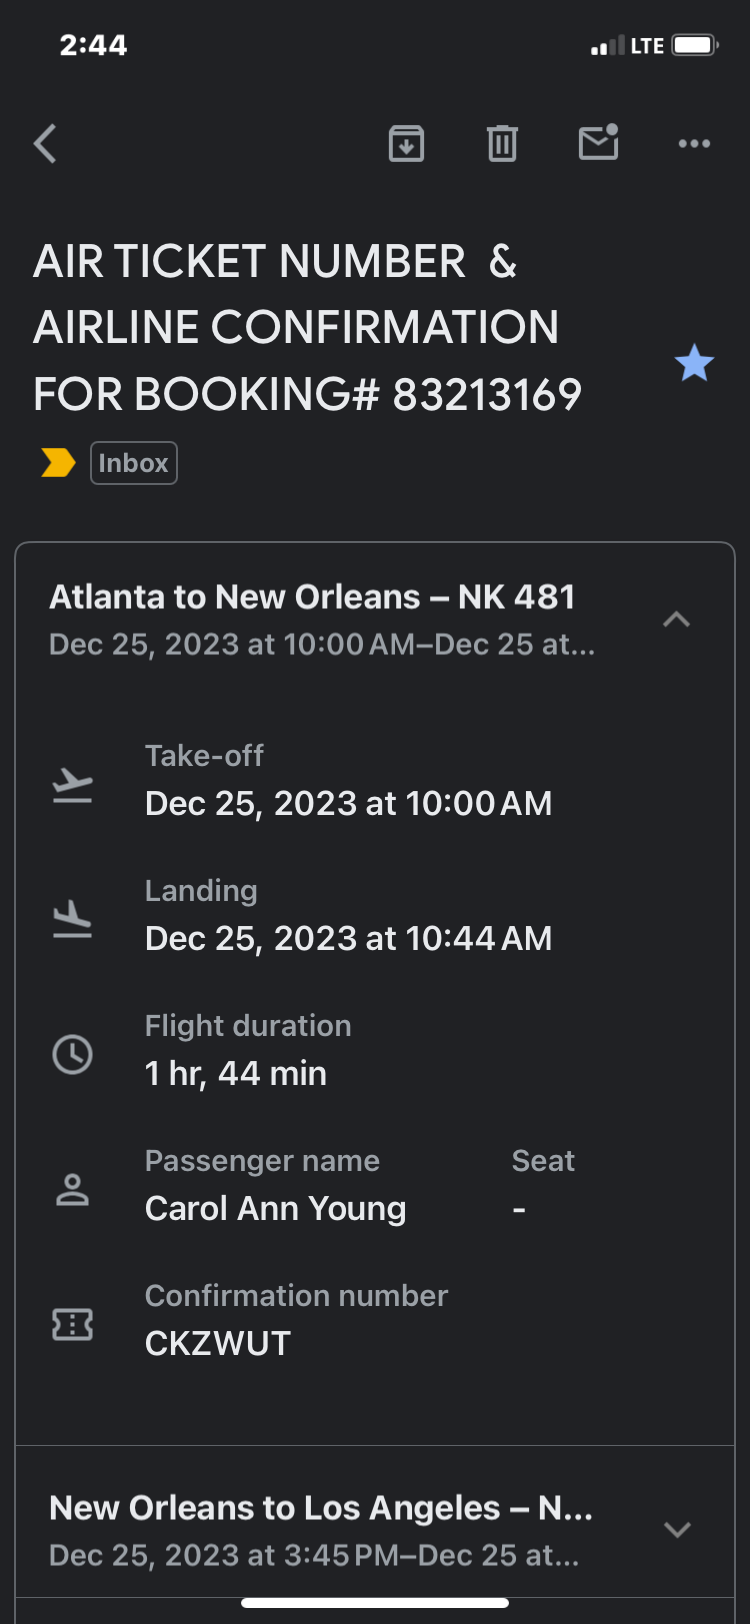Viewport: 750px width, 1624px height.
Task: Archive this email
Action: [406, 144]
